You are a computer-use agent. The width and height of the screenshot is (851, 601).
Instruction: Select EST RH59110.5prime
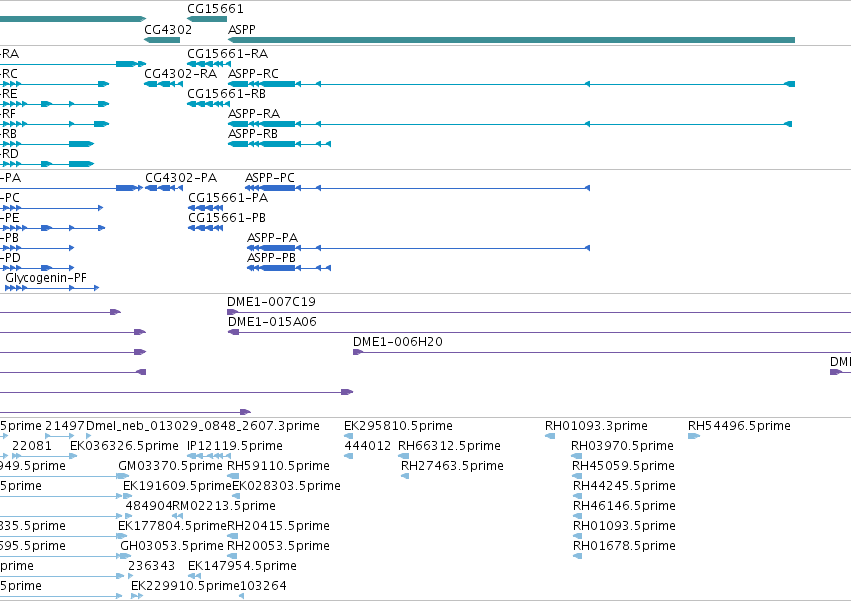click(278, 466)
